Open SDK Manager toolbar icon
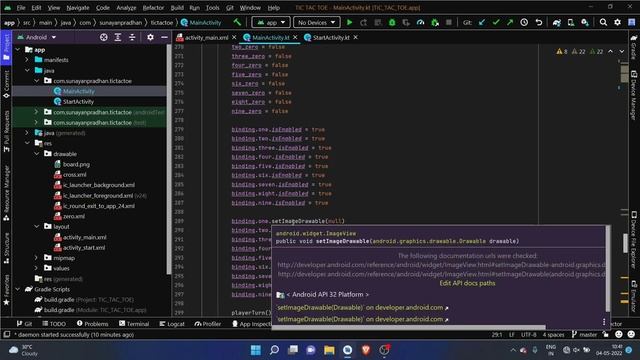Image resolution: width=640 pixels, height=360 pixels. click(x=585, y=22)
